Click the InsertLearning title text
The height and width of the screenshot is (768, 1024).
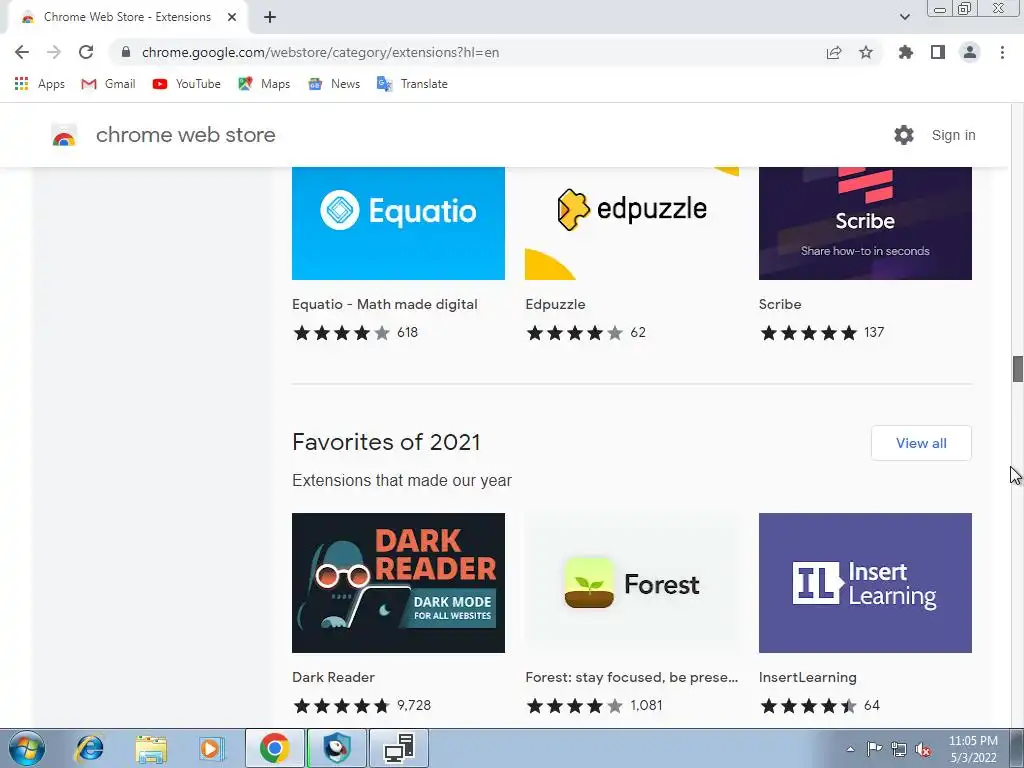(x=807, y=677)
